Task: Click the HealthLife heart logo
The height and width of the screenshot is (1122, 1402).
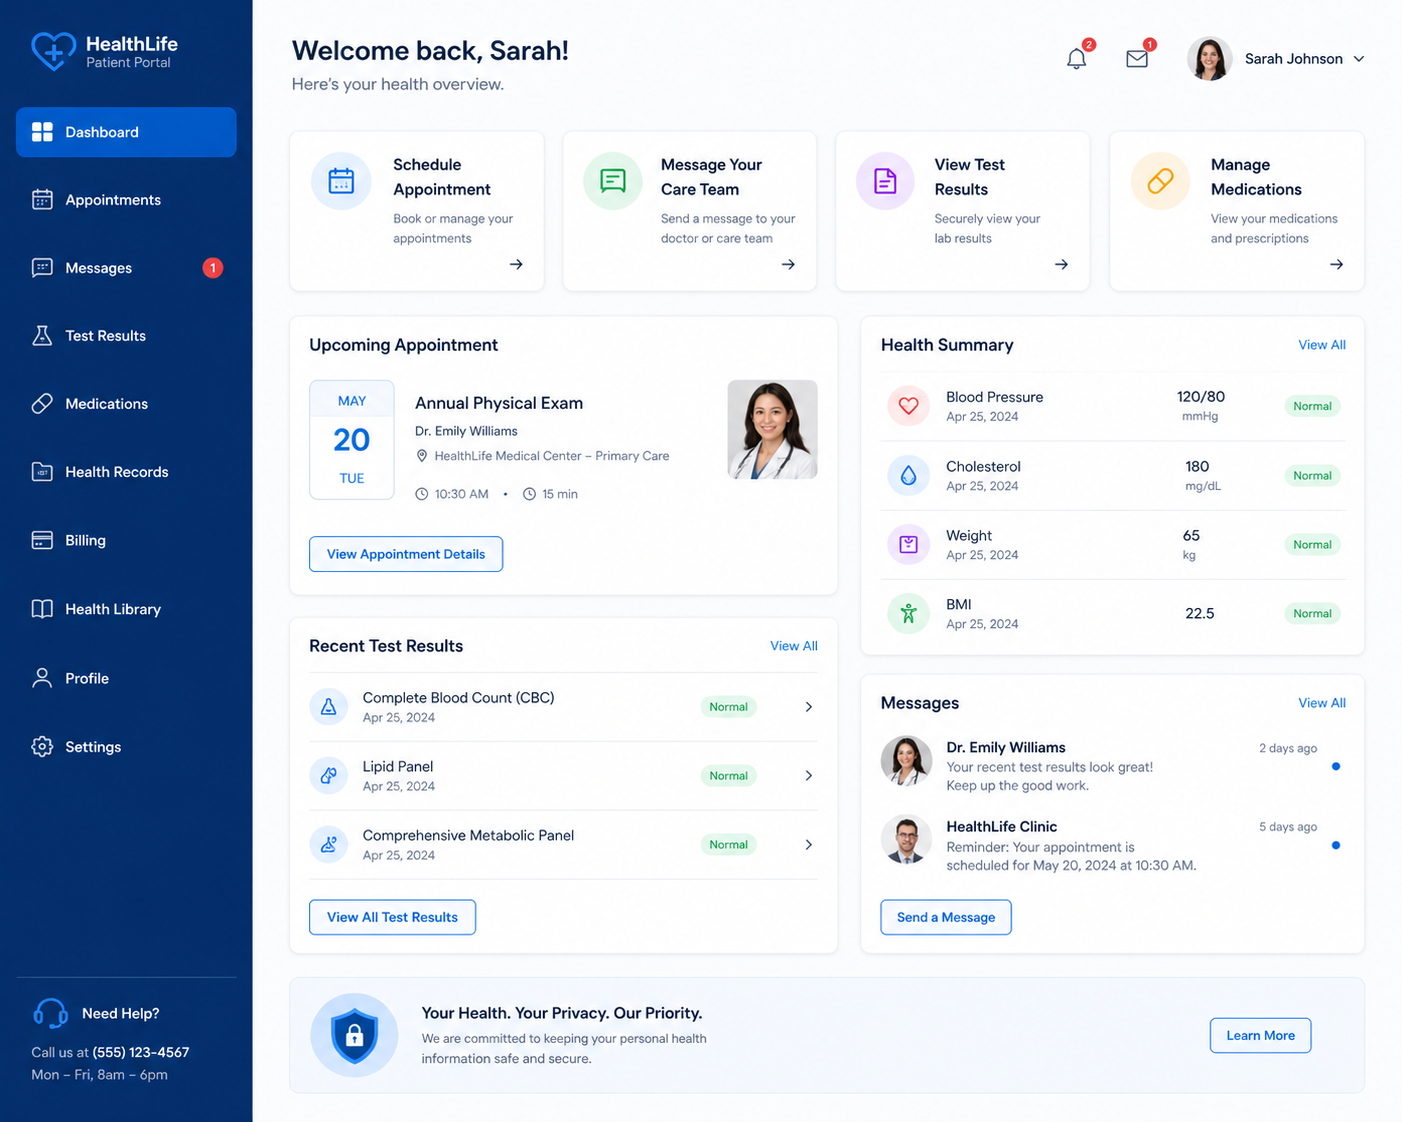Action: (x=53, y=51)
